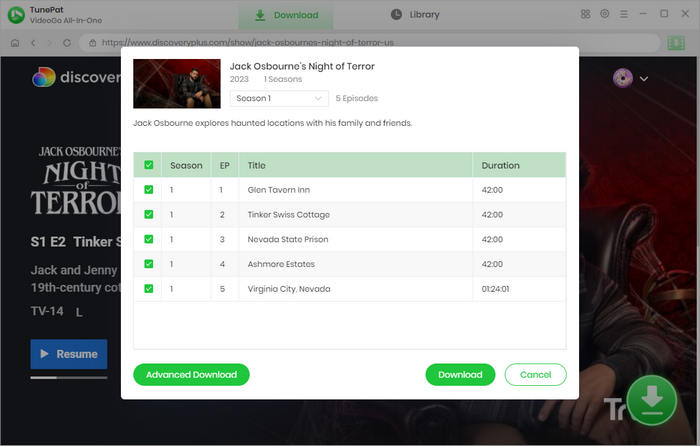Uncheck the Glen Tavern Inn episode
The height and width of the screenshot is (446, 700).
coord(149,190)
